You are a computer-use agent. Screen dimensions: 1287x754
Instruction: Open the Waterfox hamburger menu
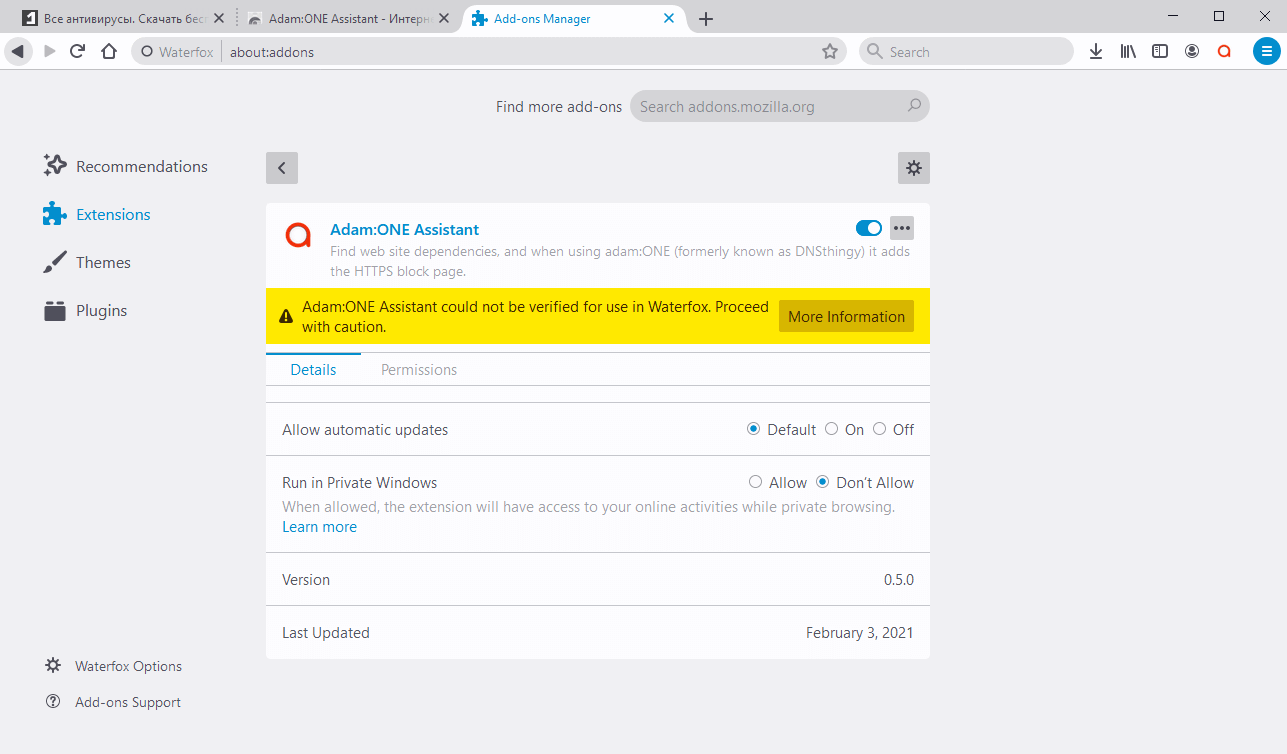(1267, 51)
